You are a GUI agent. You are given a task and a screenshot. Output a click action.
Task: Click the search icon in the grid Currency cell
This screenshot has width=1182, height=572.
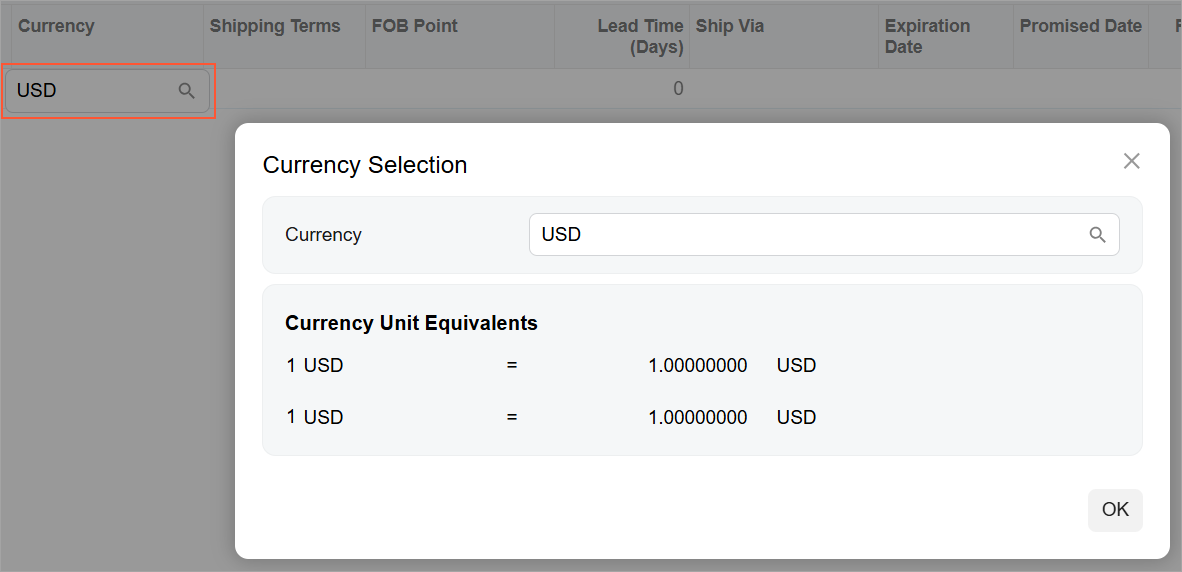[x=186, y=91]
